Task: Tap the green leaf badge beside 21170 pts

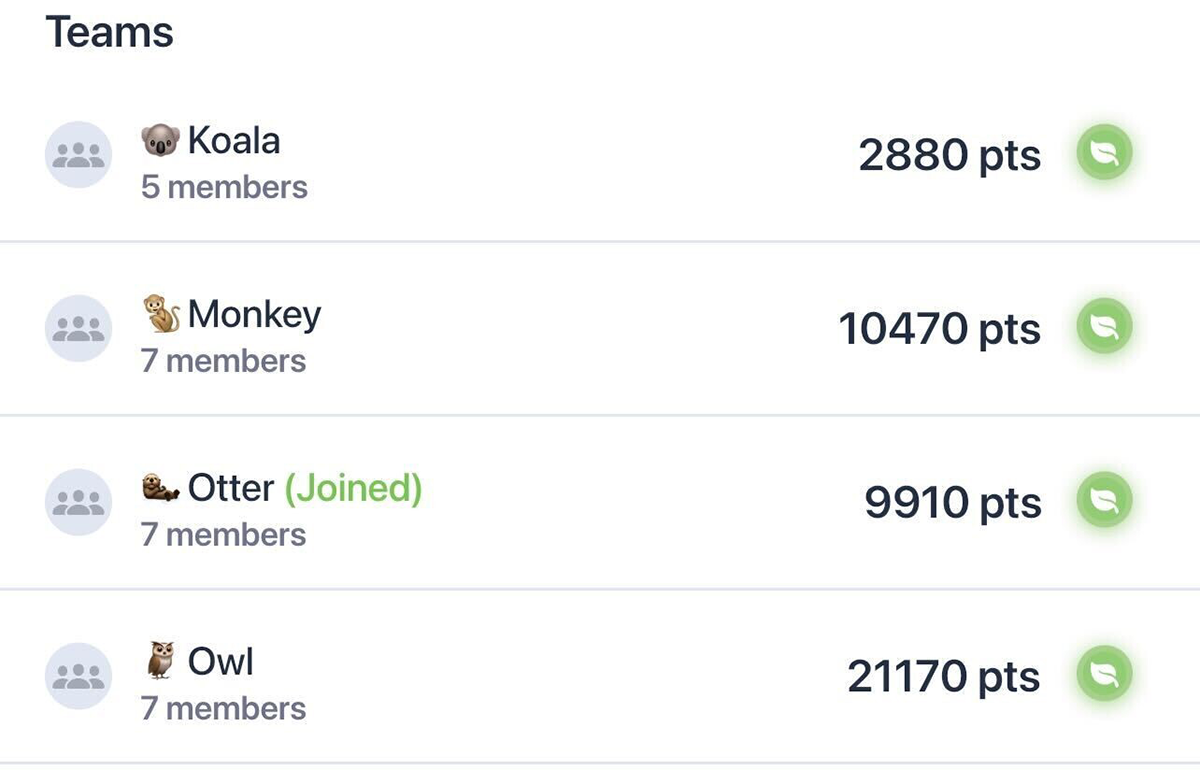Action: tap(1104, 675)
